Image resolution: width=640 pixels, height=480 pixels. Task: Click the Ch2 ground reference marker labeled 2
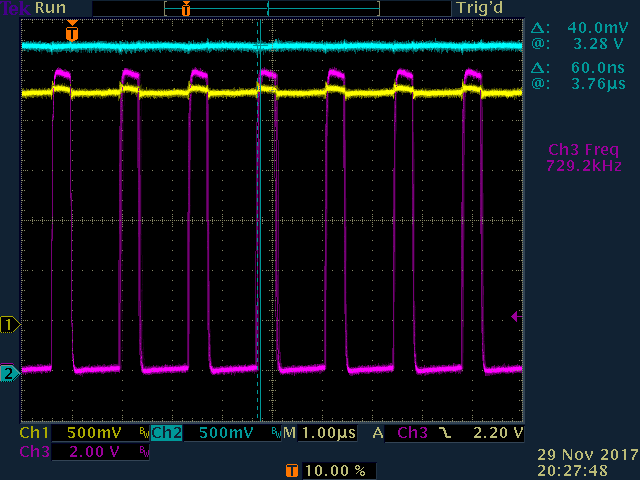point(9,373)
